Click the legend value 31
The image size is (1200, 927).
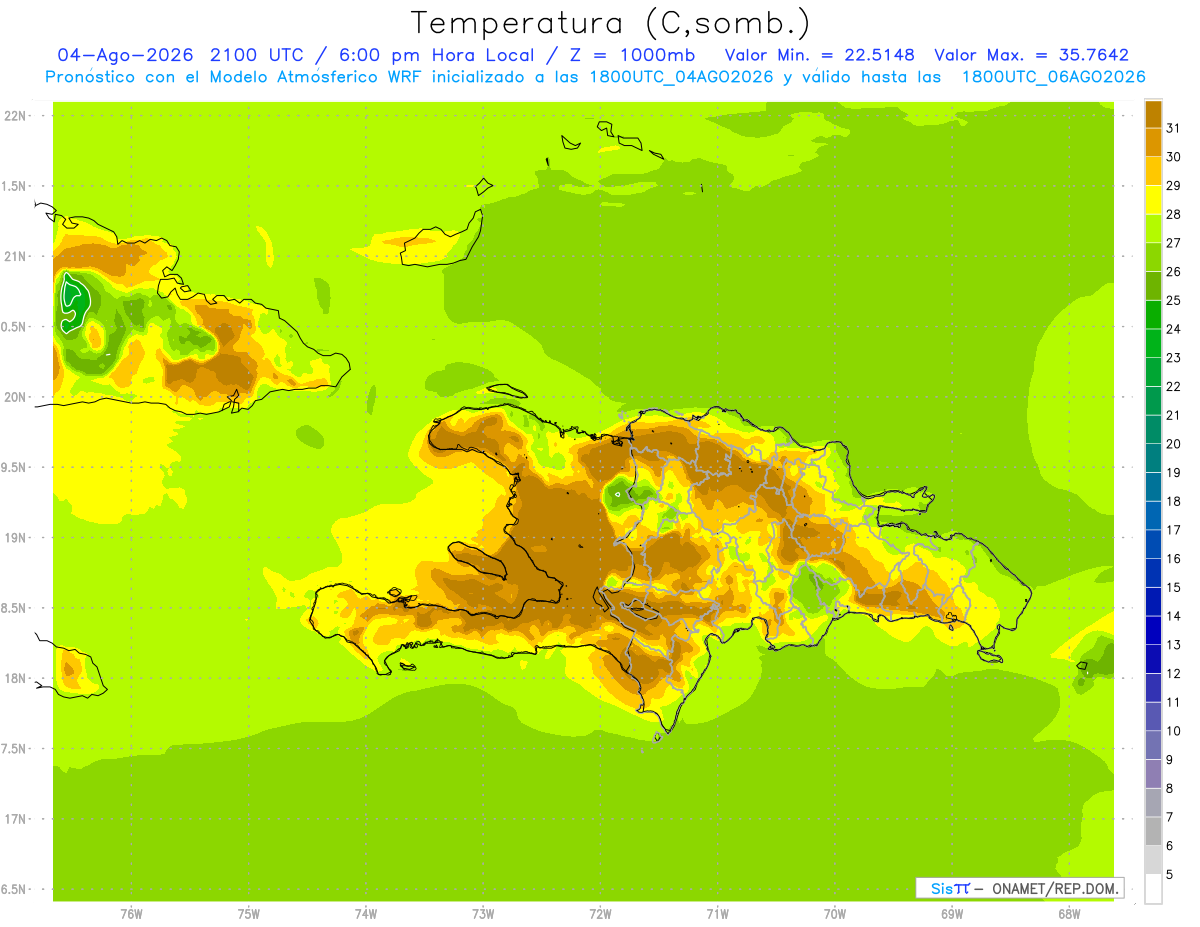1174,128
